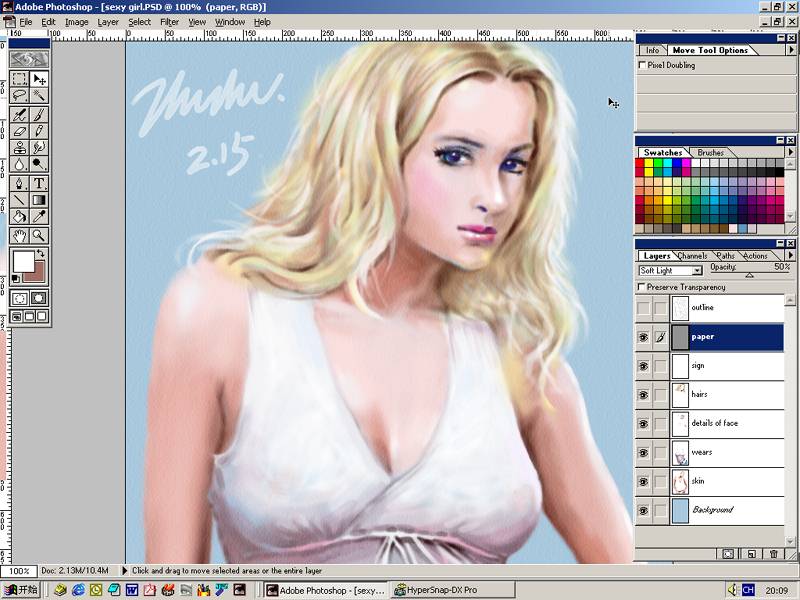Switch to the Brushes tab

[x=710, y=152]
